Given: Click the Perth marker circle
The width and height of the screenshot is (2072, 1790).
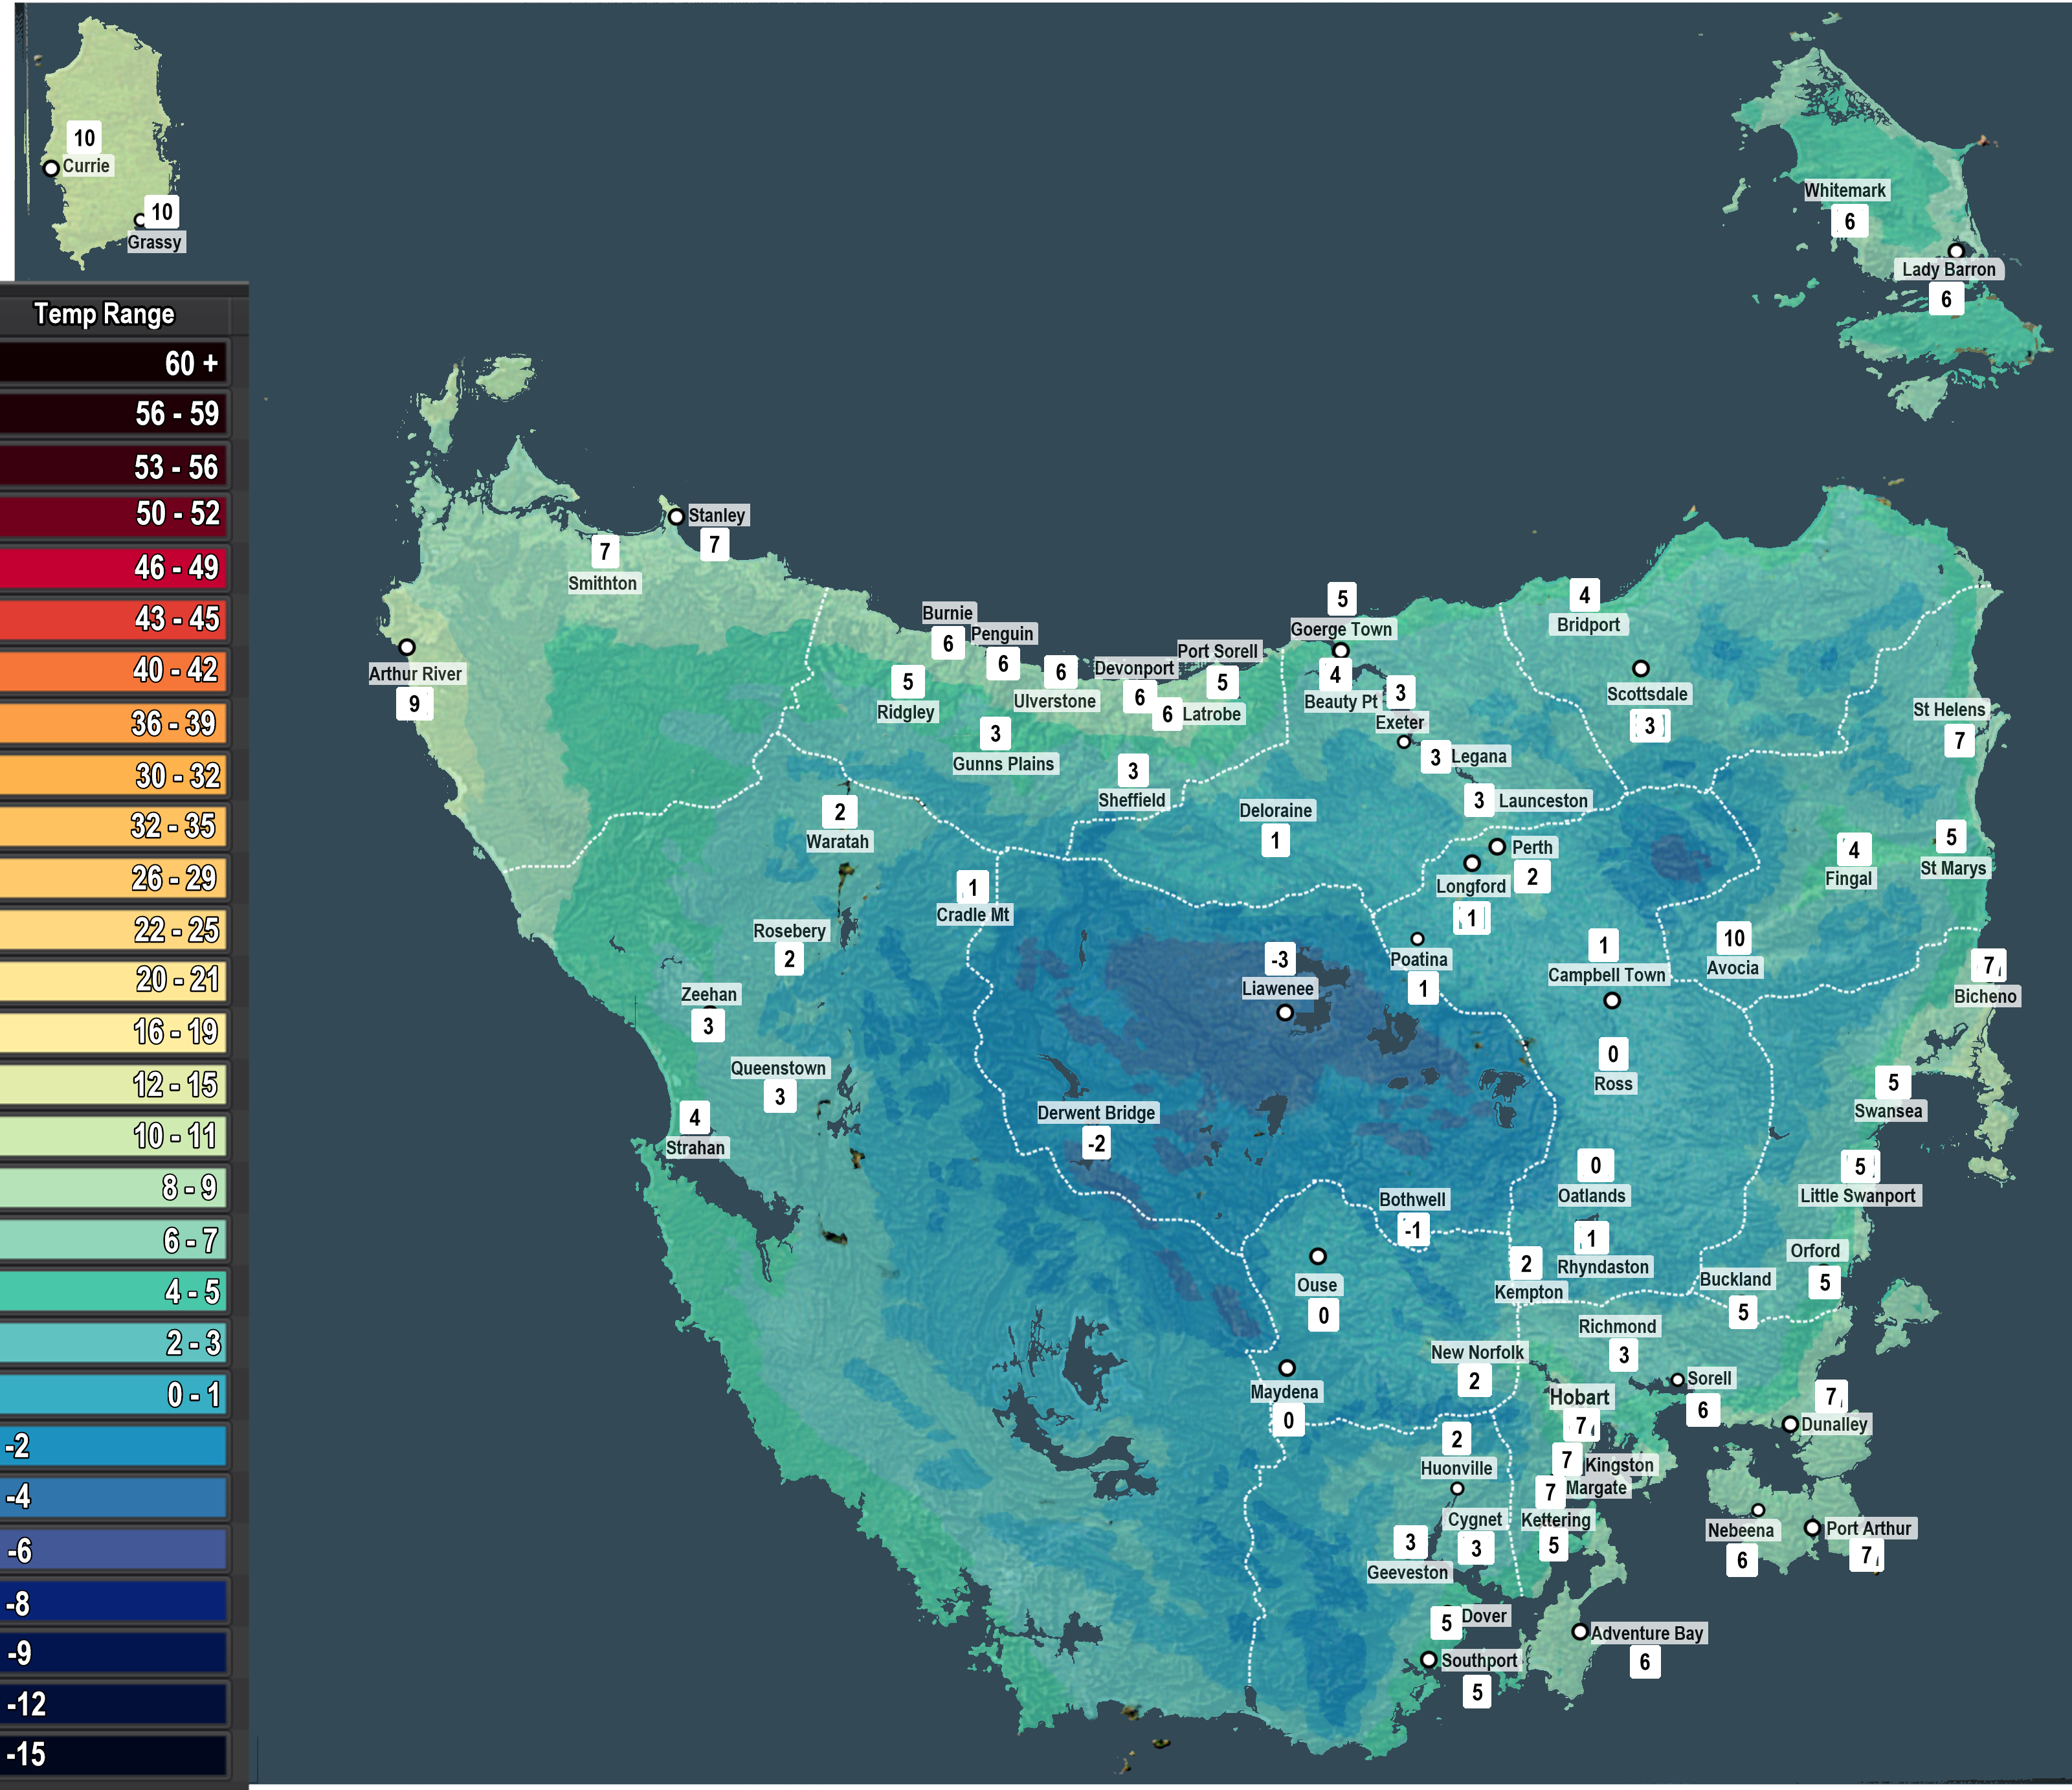Looking at the screenshot, I should (x=1497, y=846).
